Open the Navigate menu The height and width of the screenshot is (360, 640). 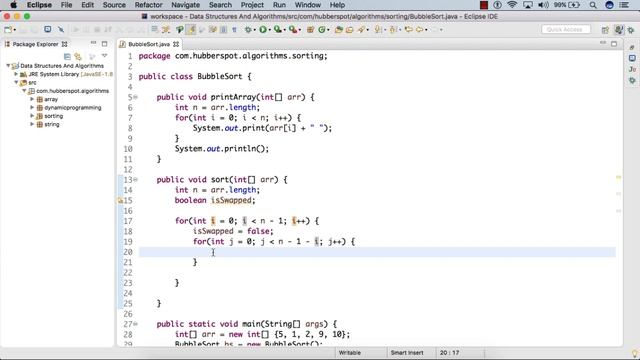(186, 5)
